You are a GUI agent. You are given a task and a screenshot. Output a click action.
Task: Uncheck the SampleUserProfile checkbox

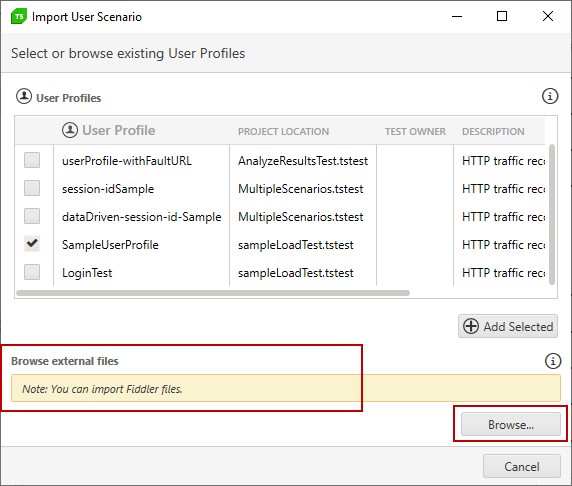[32, 244]
